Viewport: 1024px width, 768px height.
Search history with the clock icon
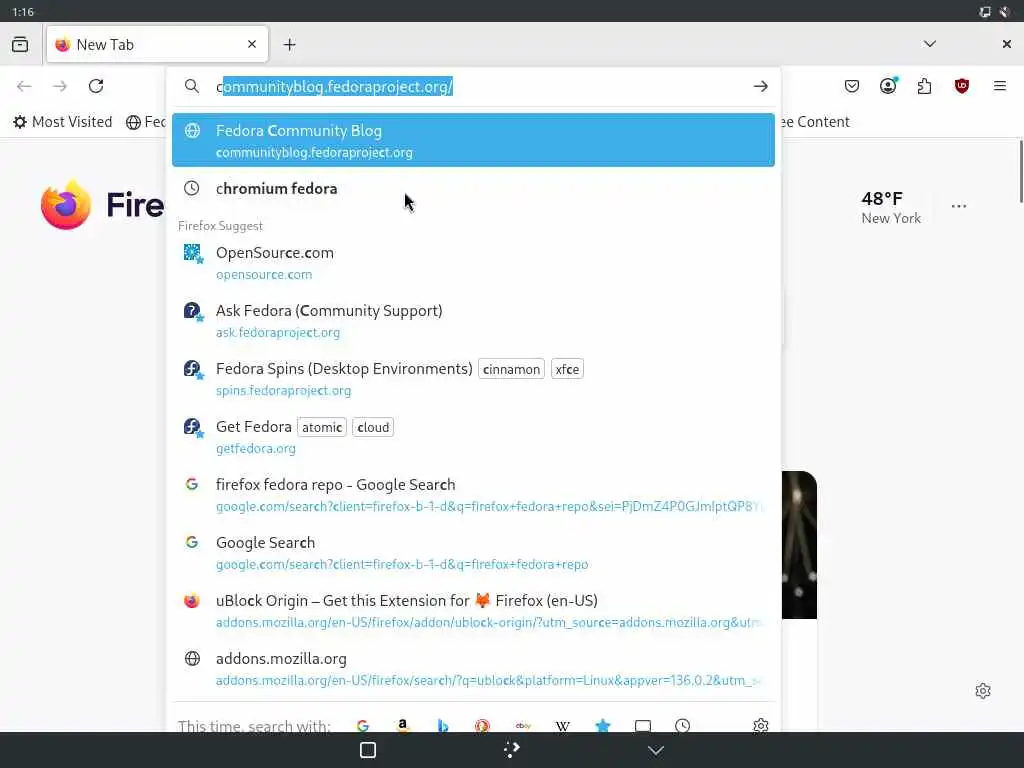pos(682,725)
